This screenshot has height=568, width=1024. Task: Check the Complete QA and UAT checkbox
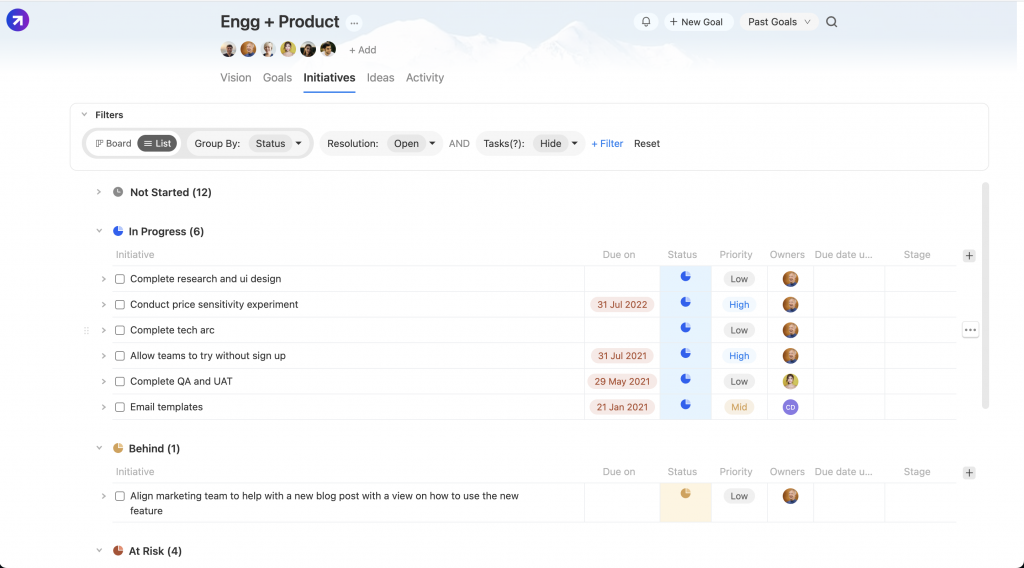(x=120, y=381)
